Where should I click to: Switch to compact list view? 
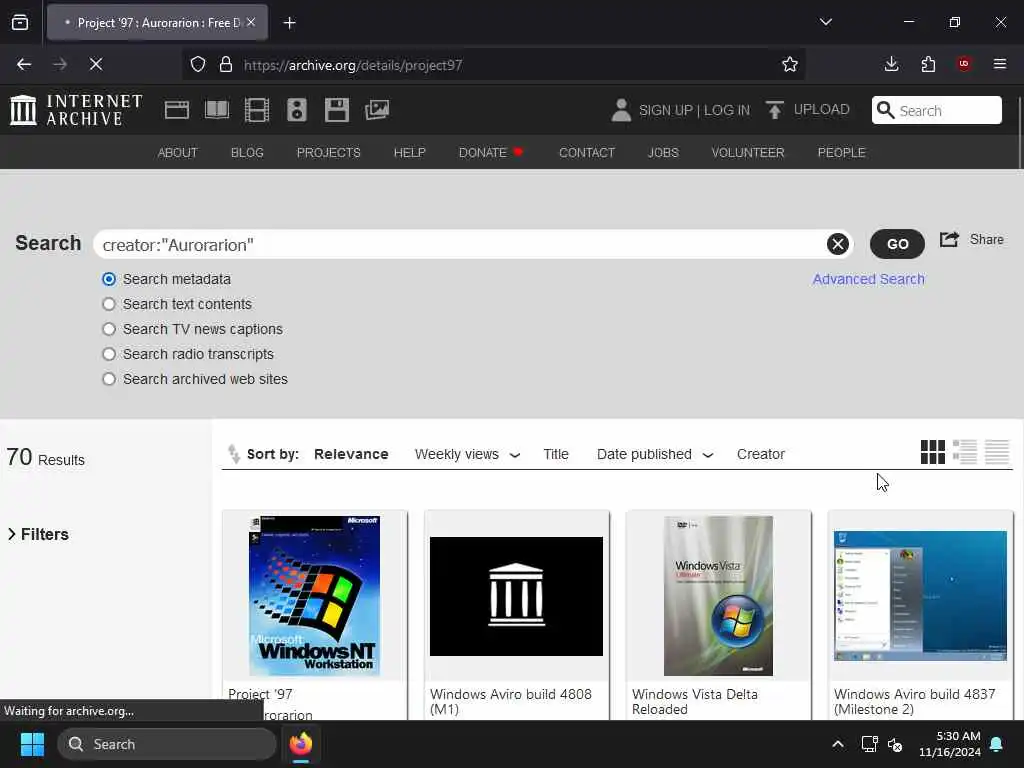coord(997,452)
